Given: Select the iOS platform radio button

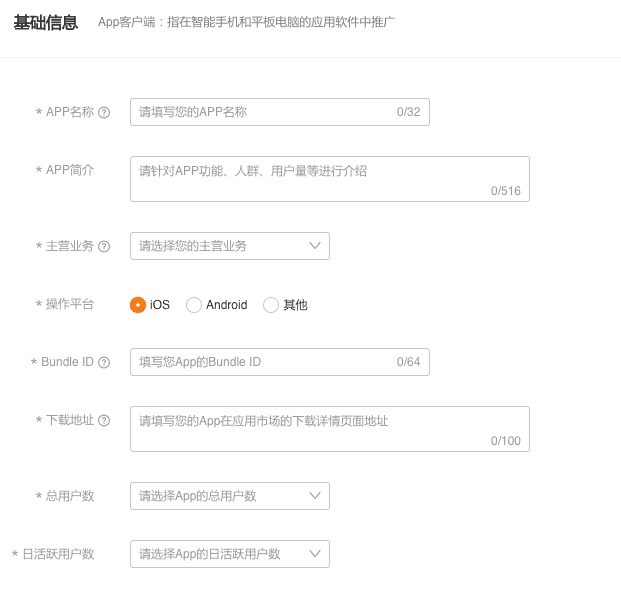Looking at the screenshot, I should (138, 305).
